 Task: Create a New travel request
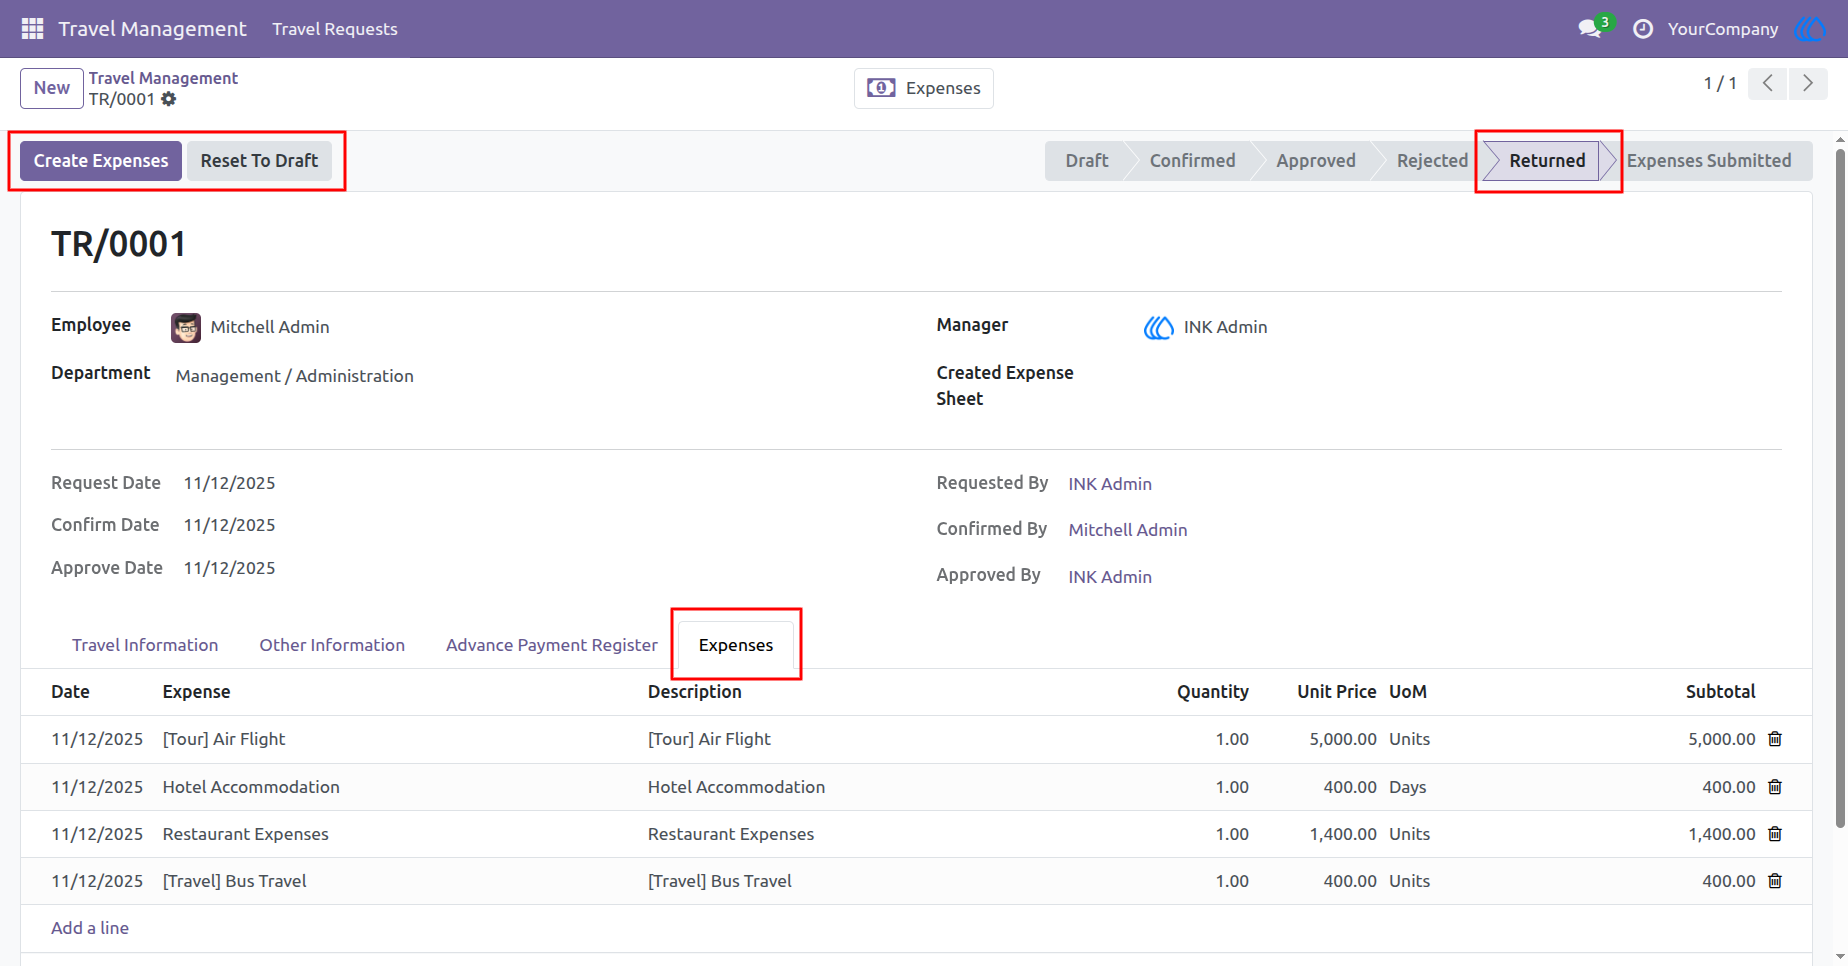coord(52,88)
